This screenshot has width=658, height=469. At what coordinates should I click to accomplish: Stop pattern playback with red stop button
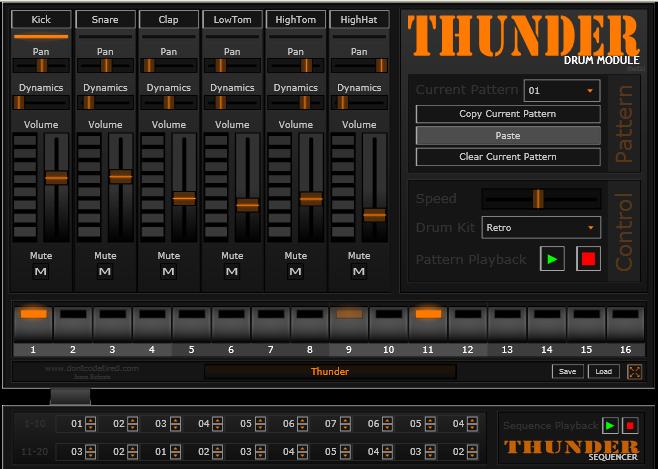click(588, 259)
